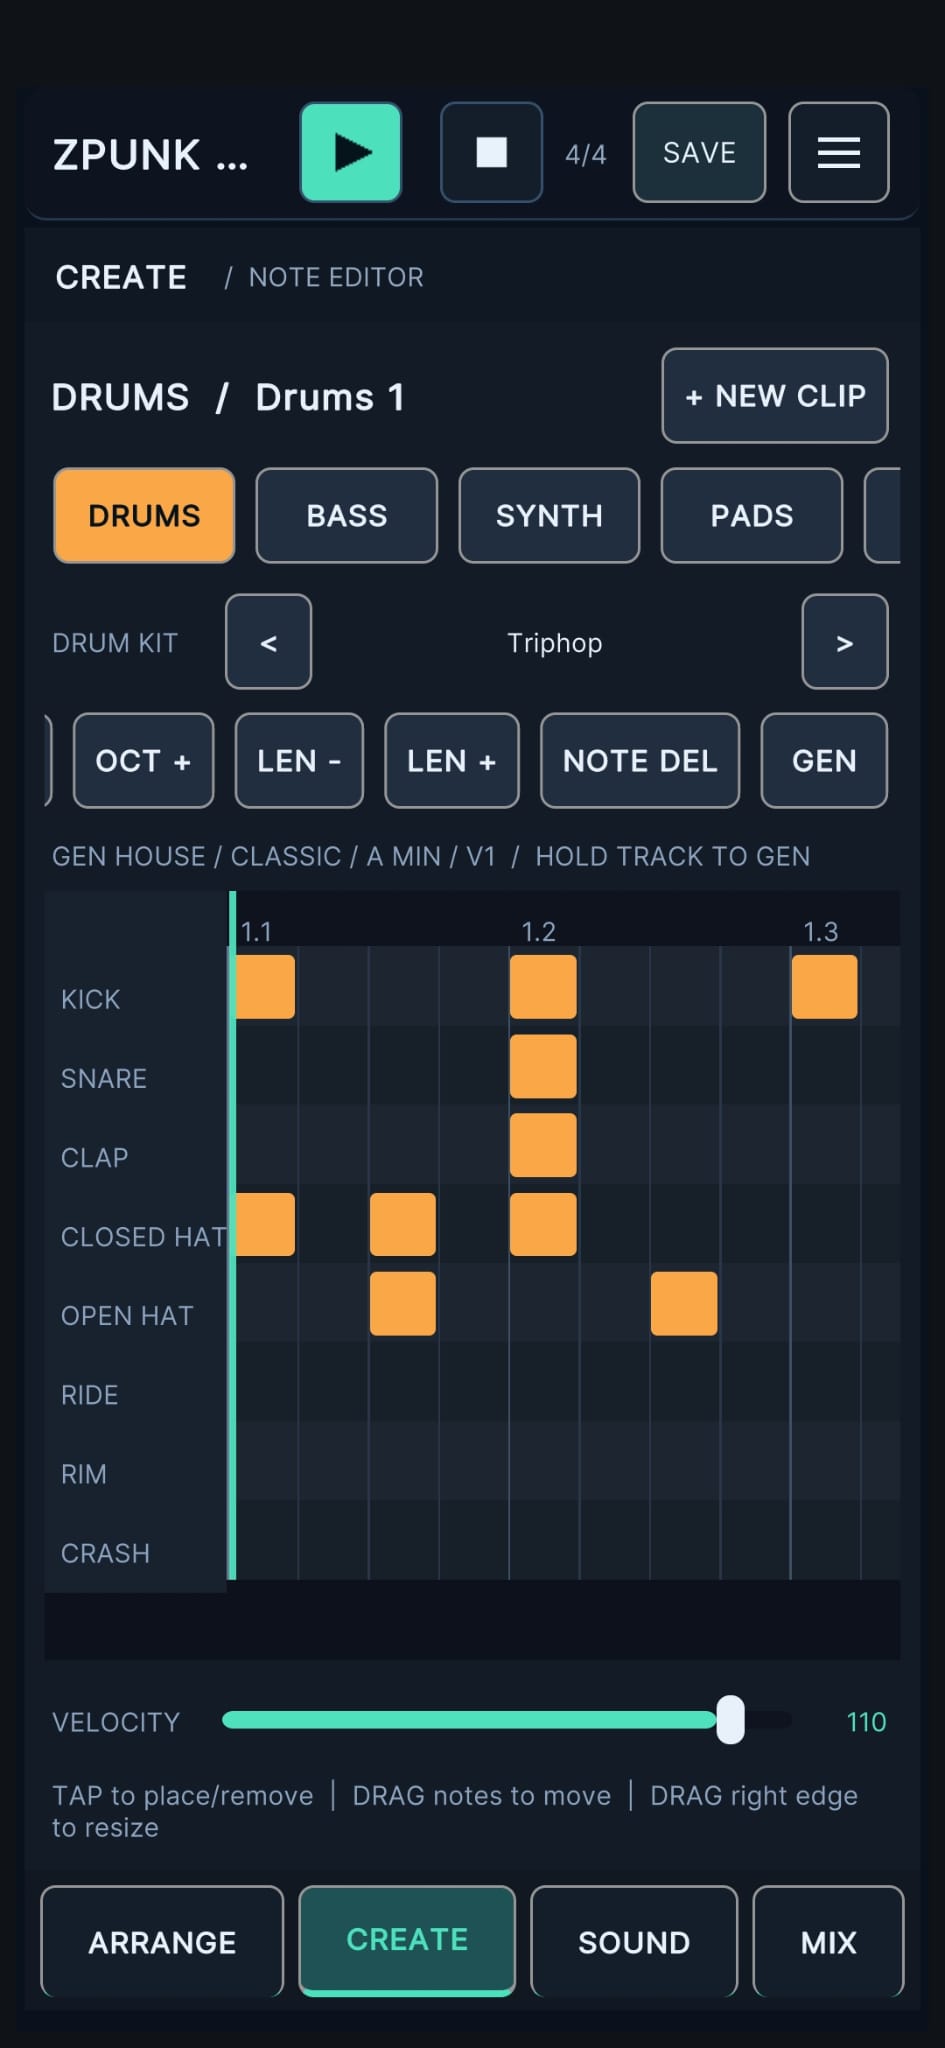Click the Triphop drum kit name
Image resolution: width=945 pixels, height=2048 pixels.
[x=555, y=642]
